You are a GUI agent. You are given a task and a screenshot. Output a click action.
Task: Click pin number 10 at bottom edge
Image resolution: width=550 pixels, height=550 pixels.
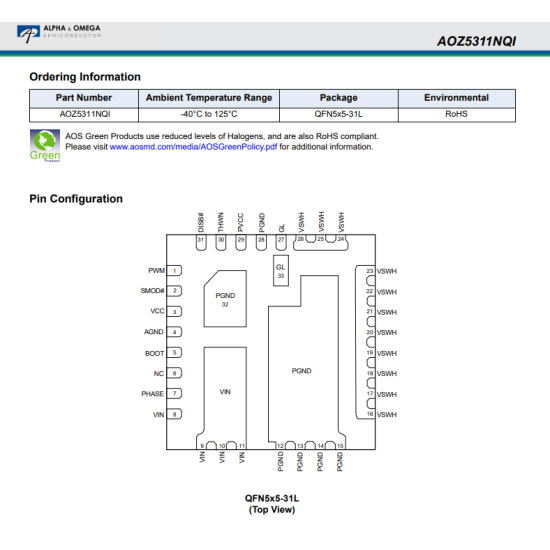point(222,446)
